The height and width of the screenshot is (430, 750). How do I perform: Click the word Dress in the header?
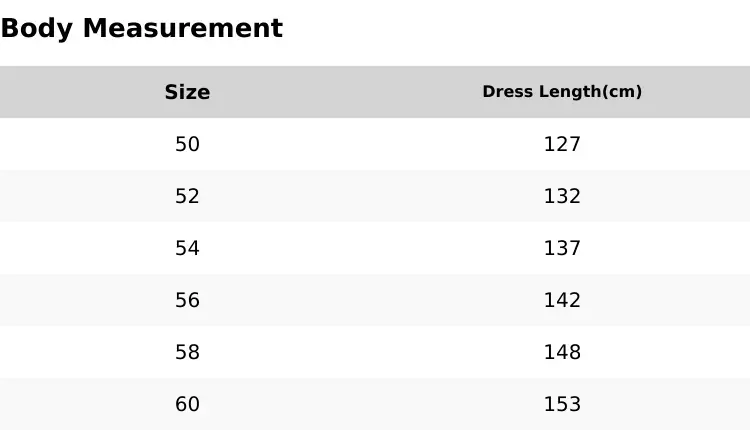(508, 91)
